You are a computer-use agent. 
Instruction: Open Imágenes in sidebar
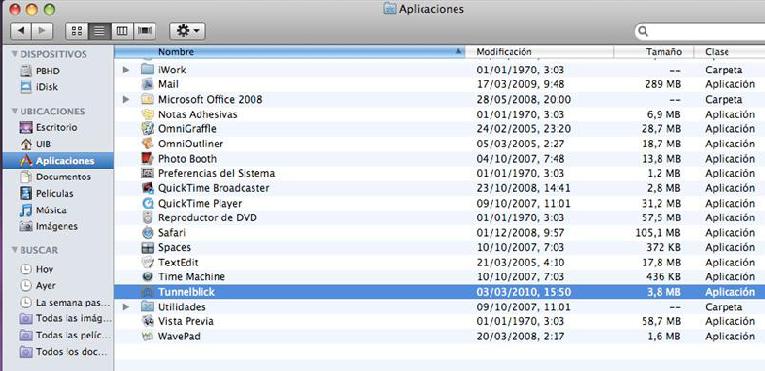49,227
